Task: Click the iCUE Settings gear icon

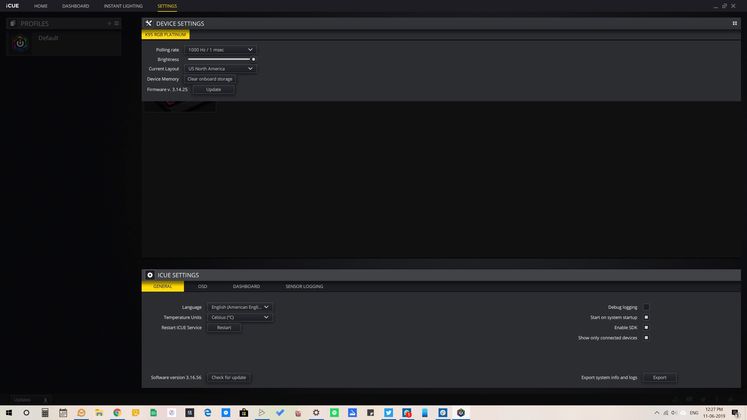Action: [150, 275]
